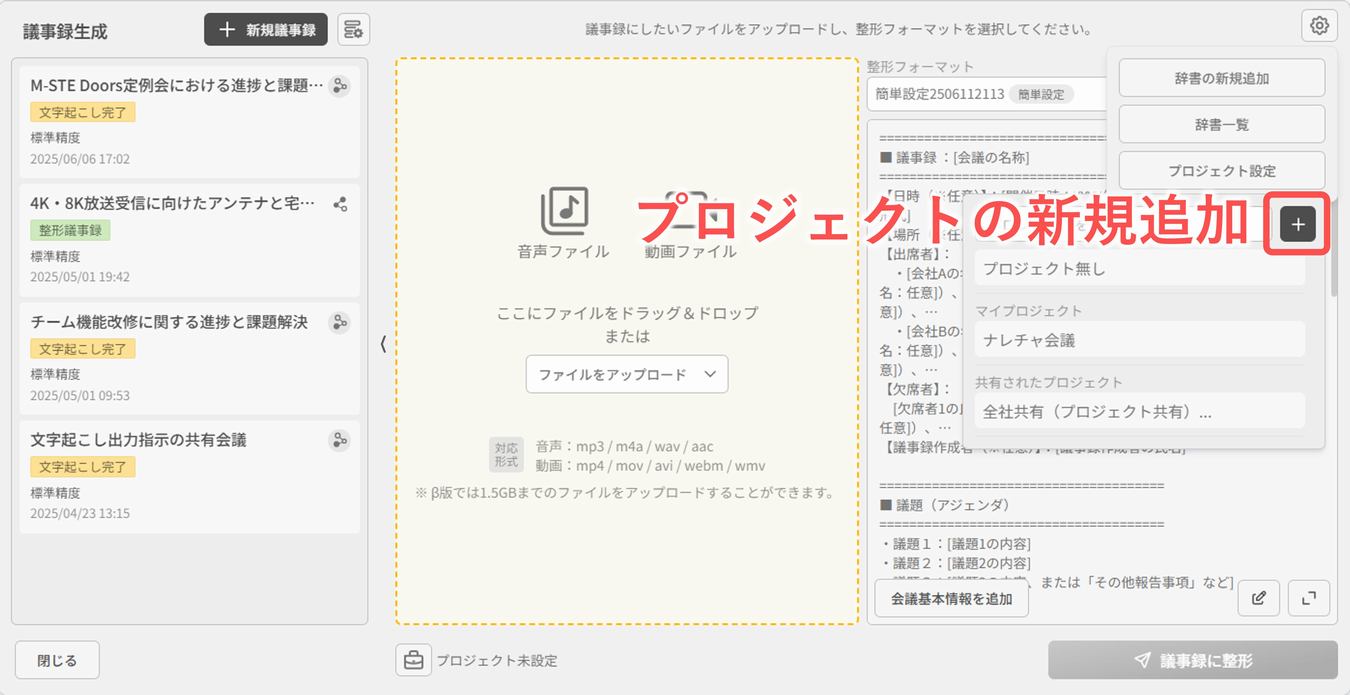Screen dimensions: 1350x695
Task: Click the 会議基本情報を追加 field button
Action: coord(949,598)
